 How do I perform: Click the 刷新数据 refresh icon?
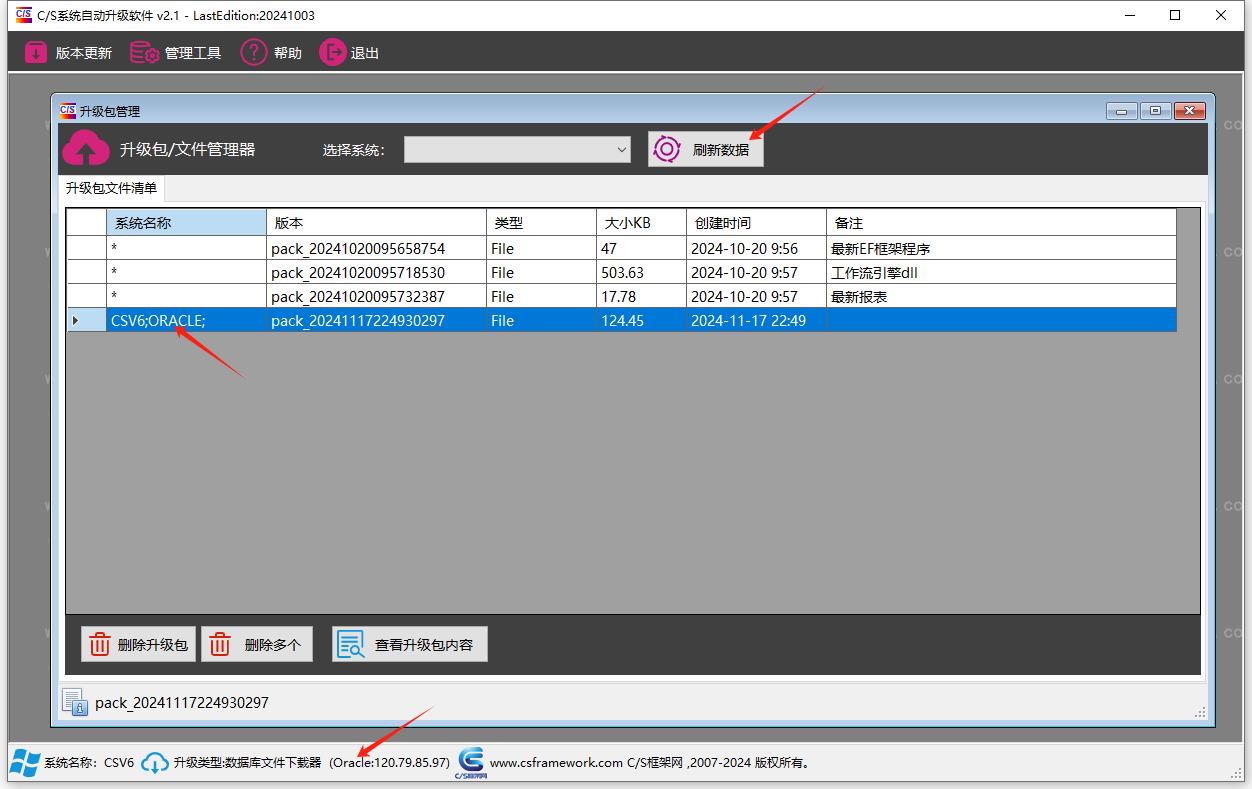666,149
